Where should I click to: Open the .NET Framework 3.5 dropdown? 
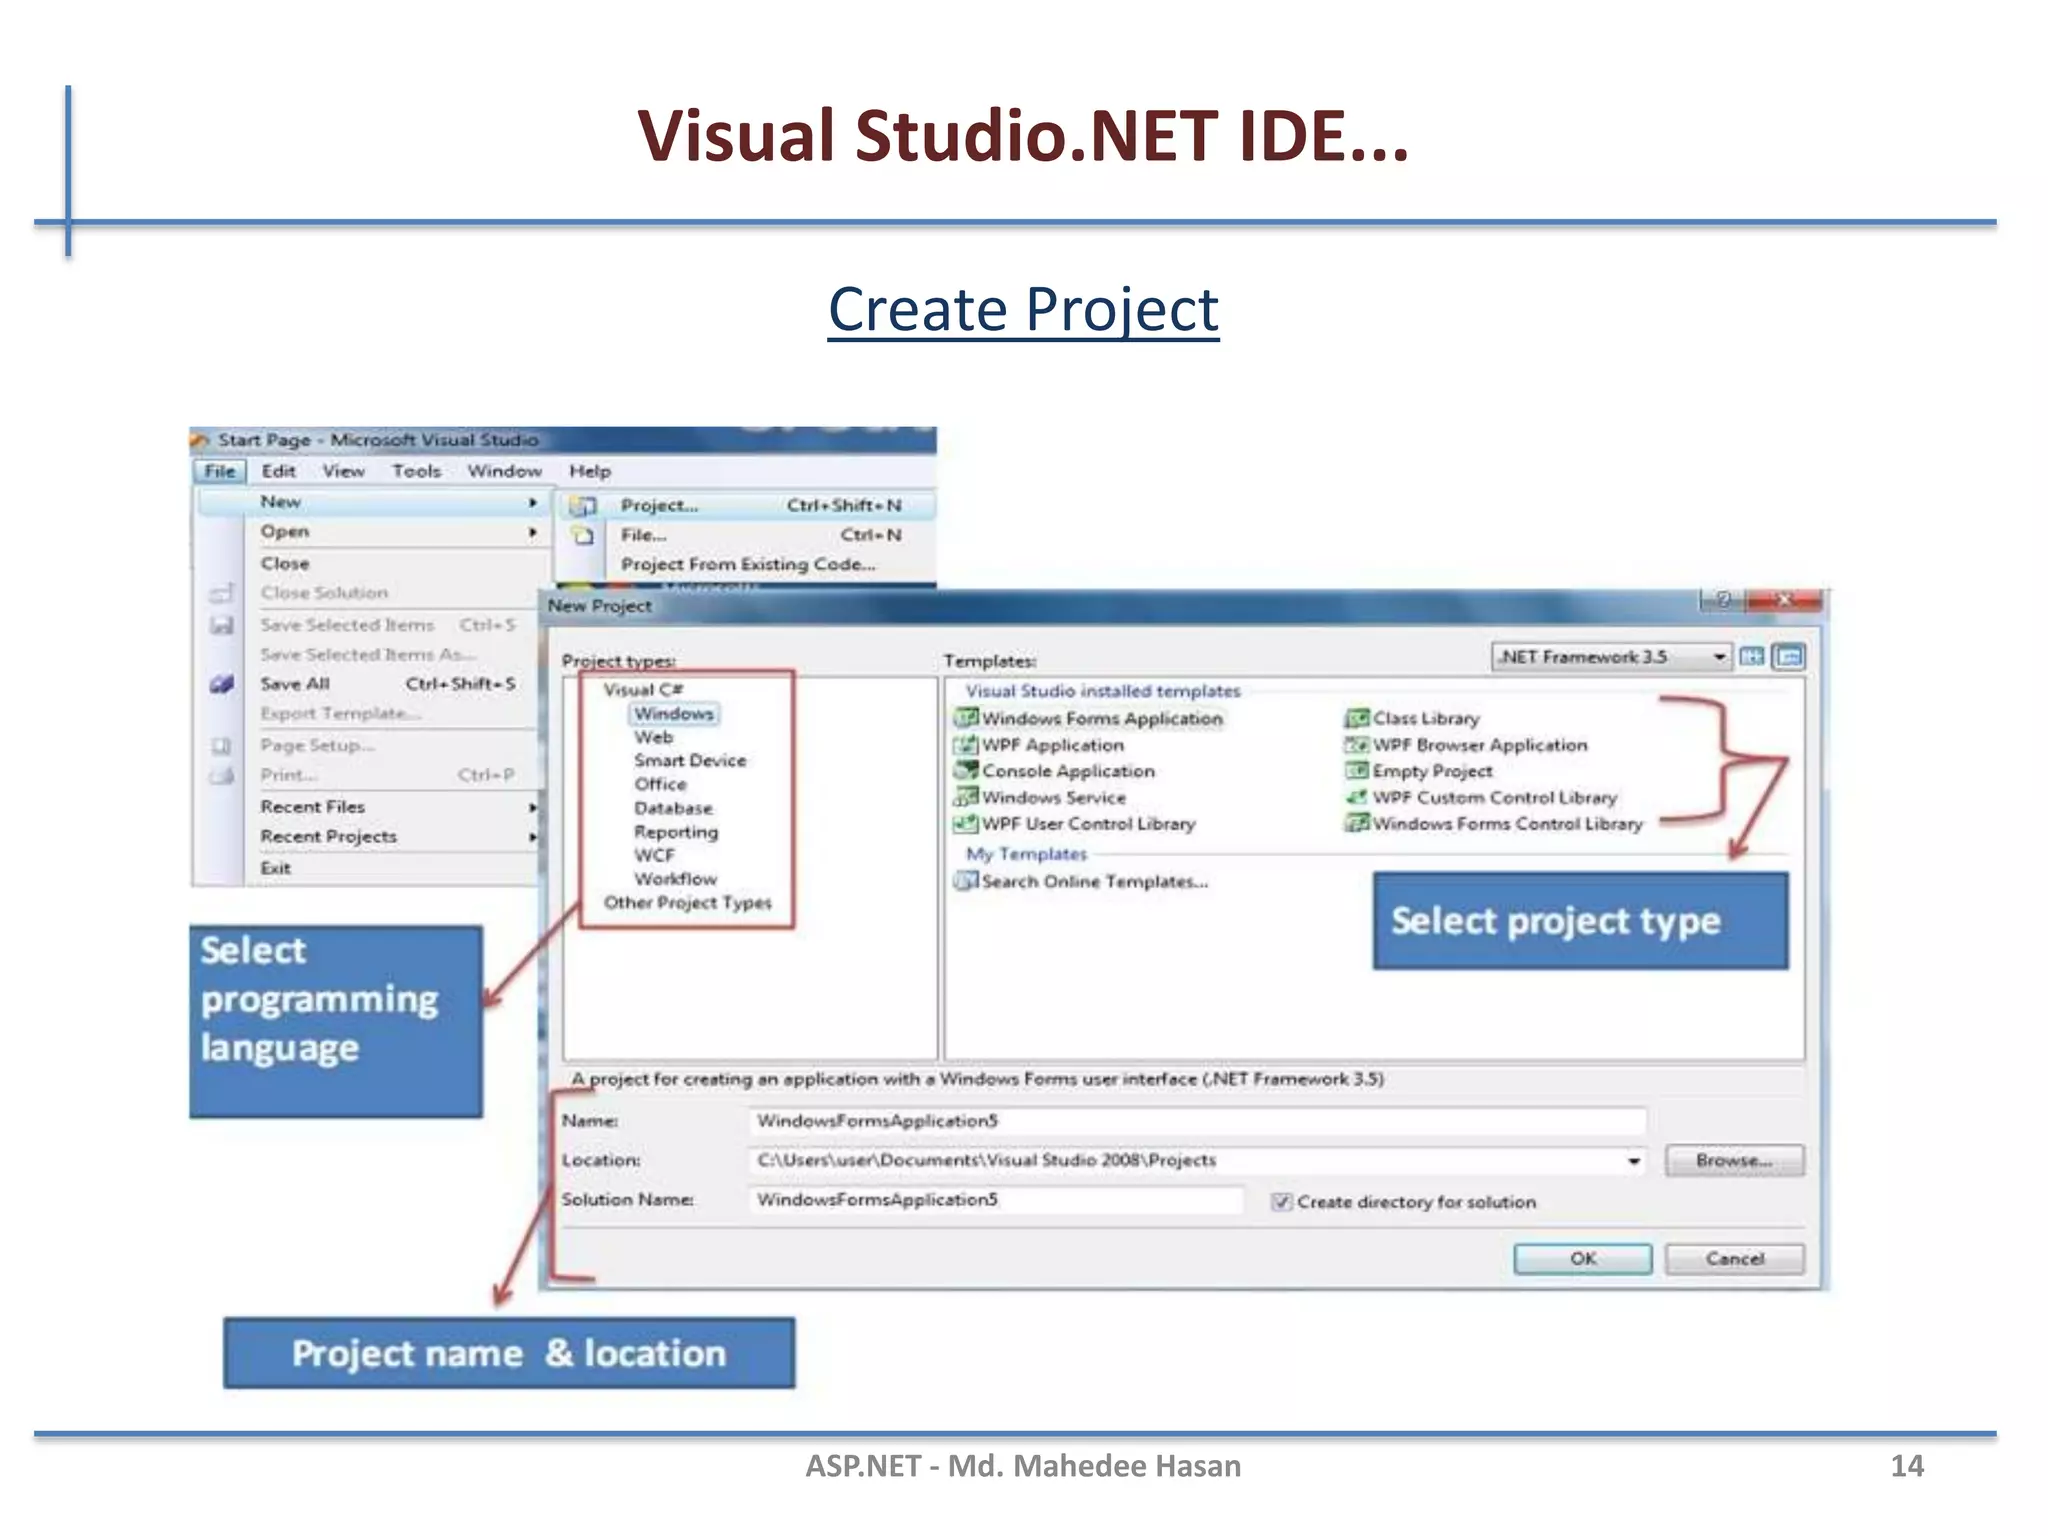click(x=1719, y=657)
